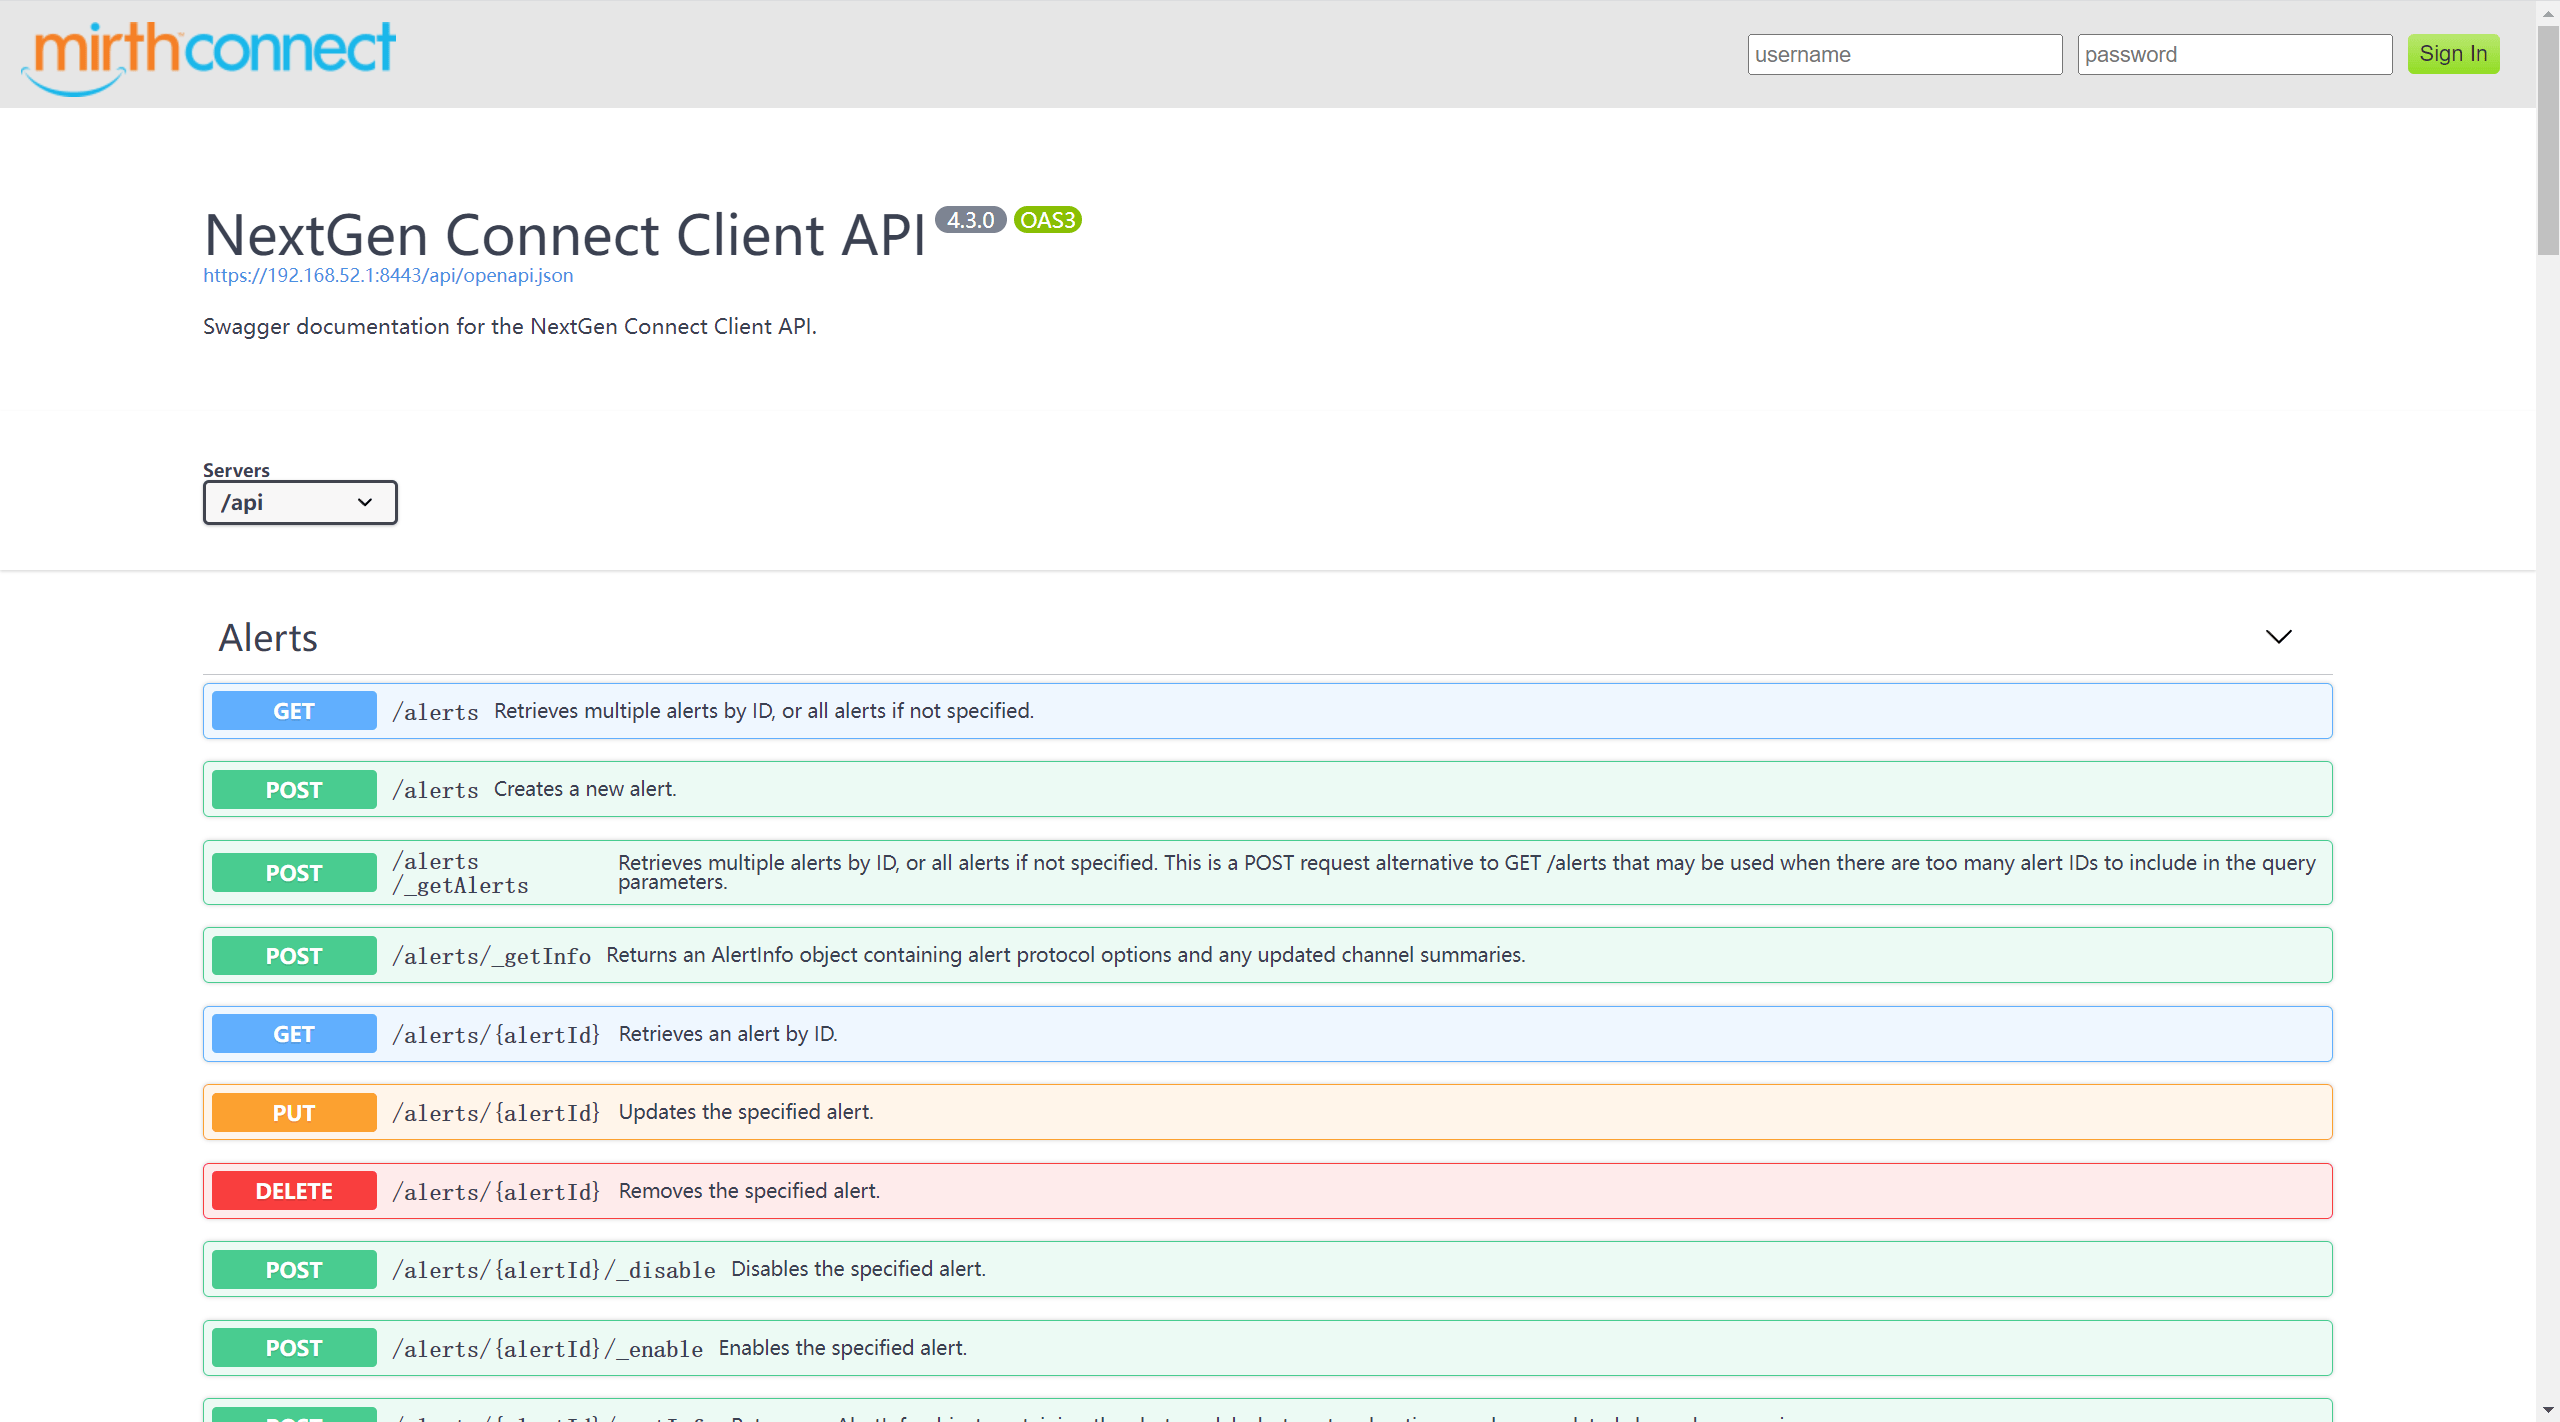Expand POST /alerts creates a new alert
The image size is (2560, 1422).
pyautogui.click(x=1267, y=789)
